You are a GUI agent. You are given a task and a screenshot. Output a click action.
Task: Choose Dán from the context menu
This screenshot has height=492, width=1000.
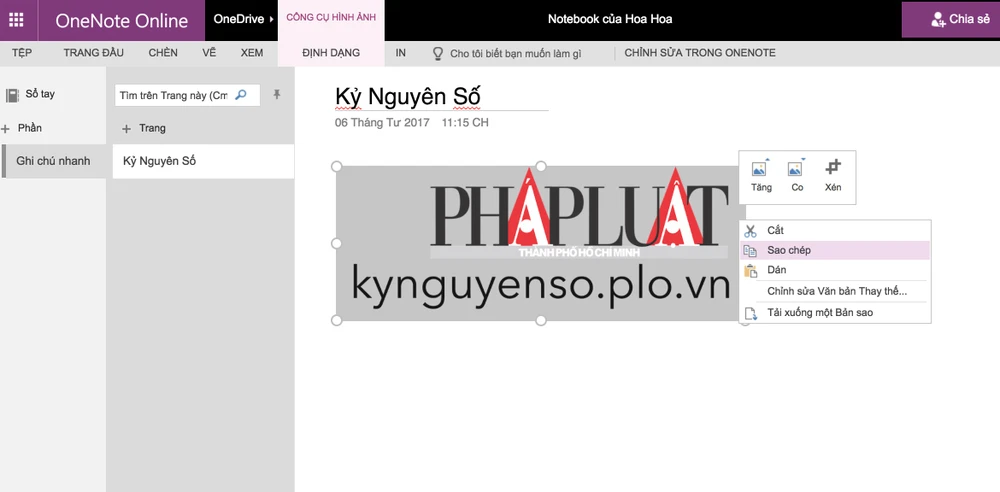point(776,270)
